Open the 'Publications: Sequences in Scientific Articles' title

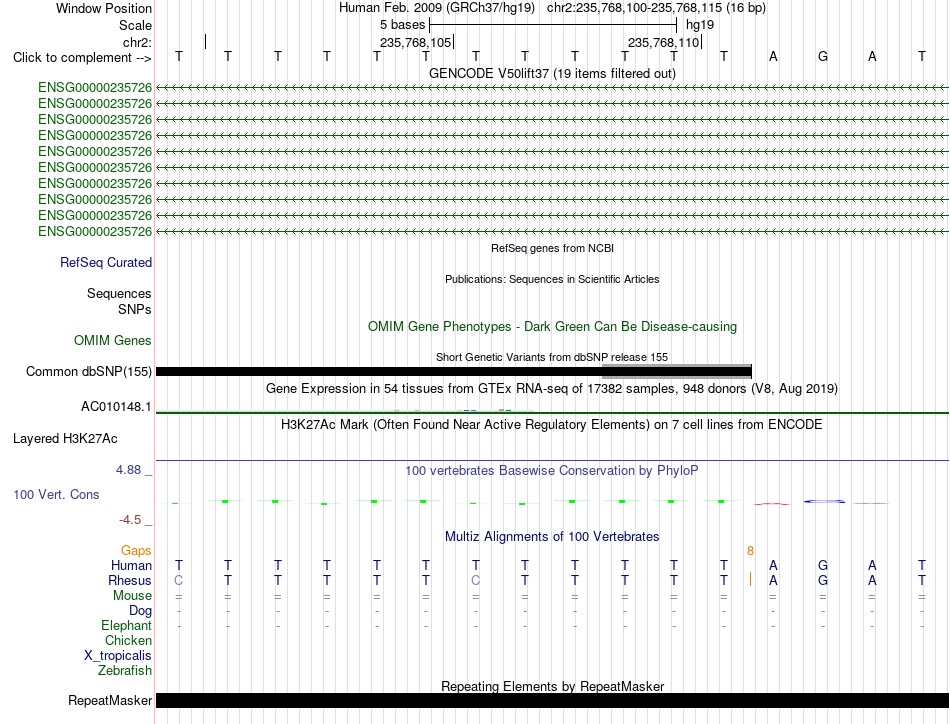(552, 279)
